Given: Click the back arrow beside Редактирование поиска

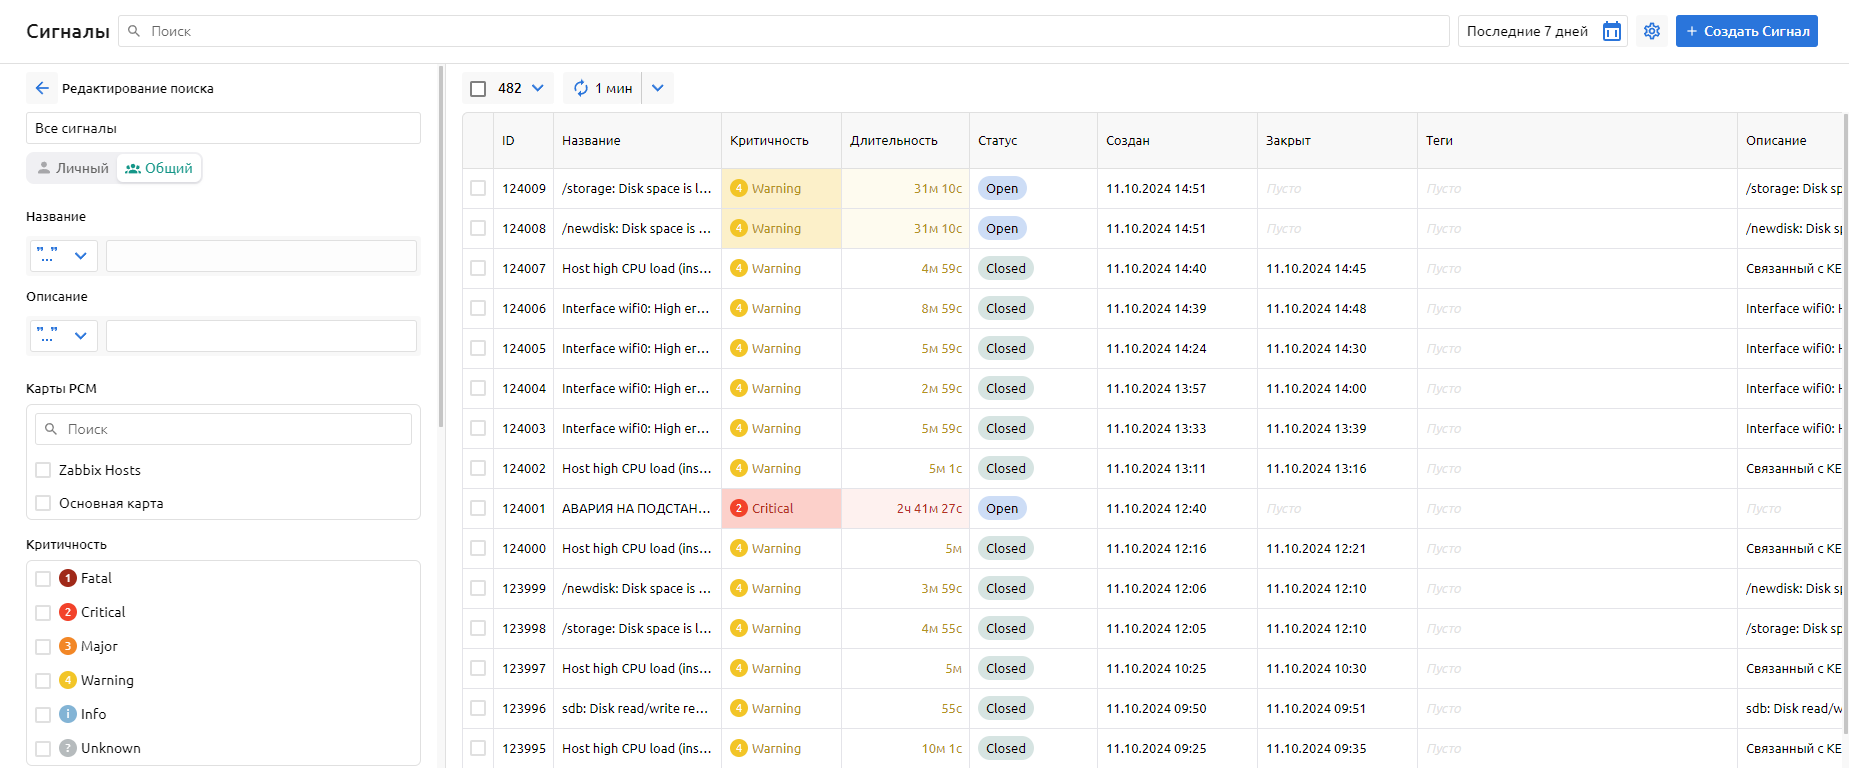Looking at the screenshot, I should click(42, 88).
